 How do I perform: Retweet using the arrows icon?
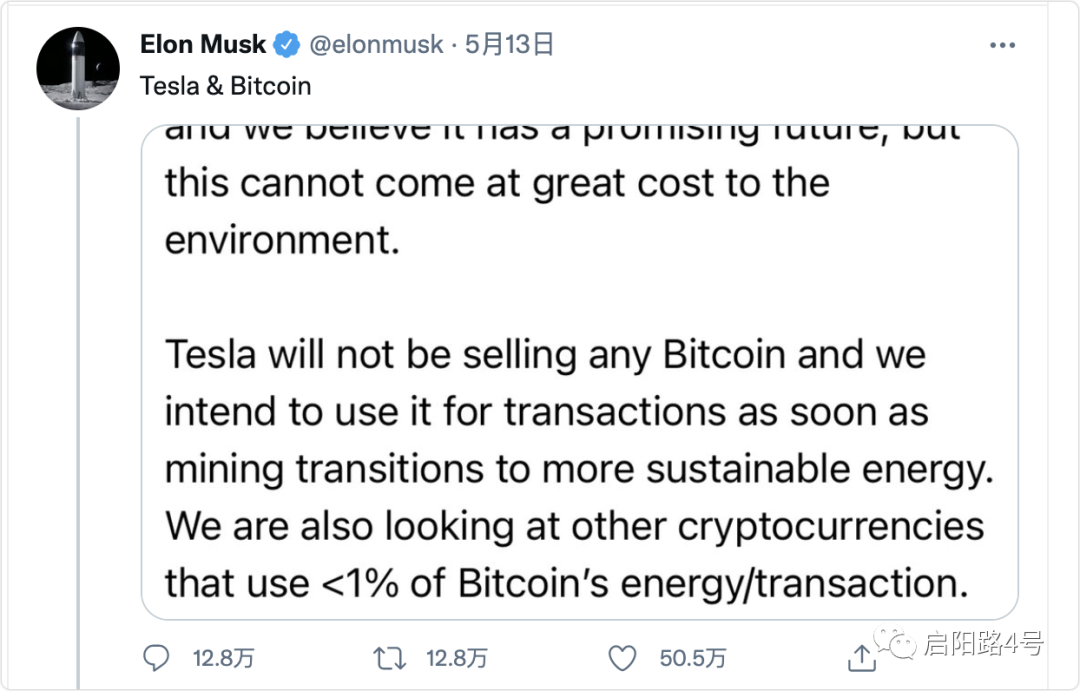[x=389, y=659]
